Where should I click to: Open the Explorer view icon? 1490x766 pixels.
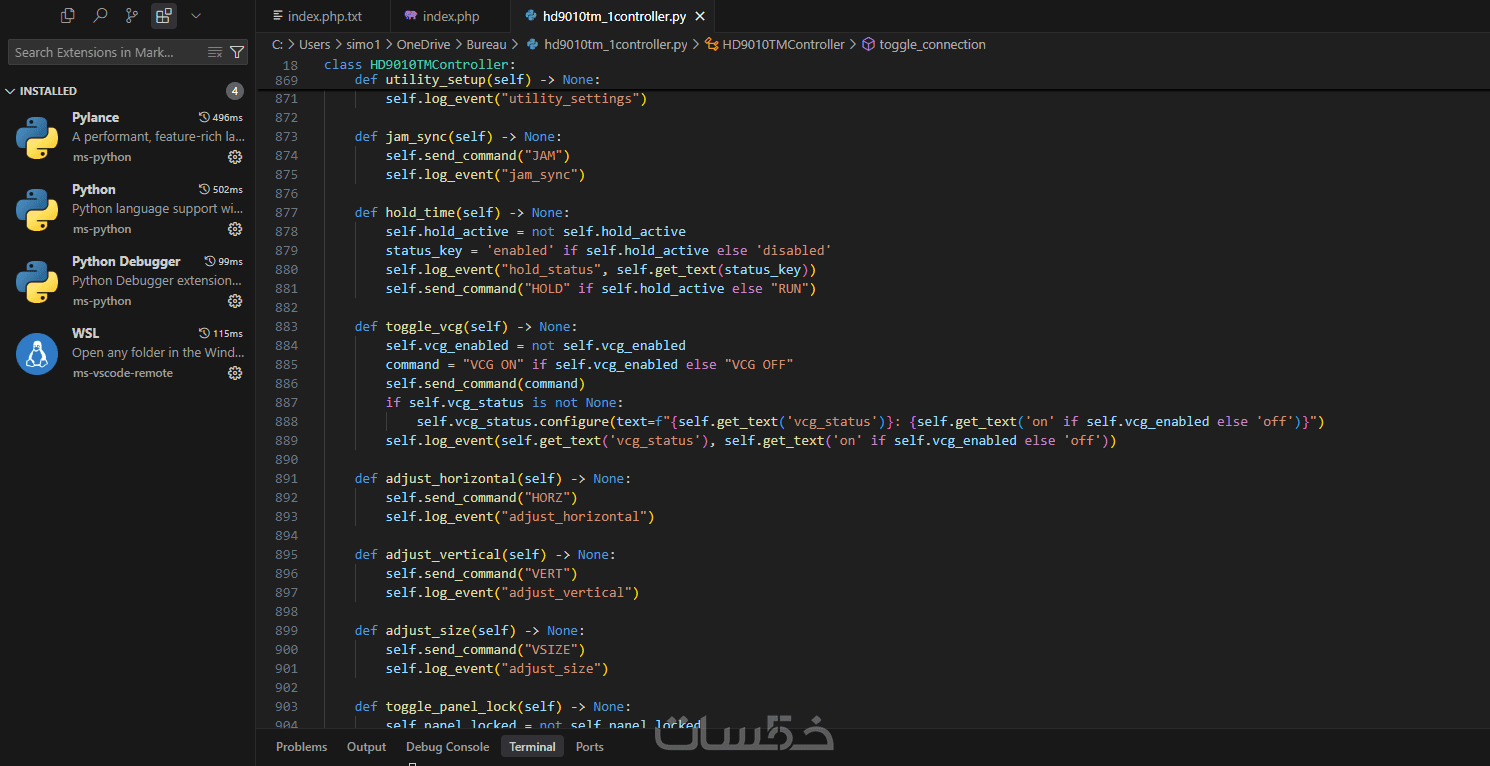(x=68, y=16)
